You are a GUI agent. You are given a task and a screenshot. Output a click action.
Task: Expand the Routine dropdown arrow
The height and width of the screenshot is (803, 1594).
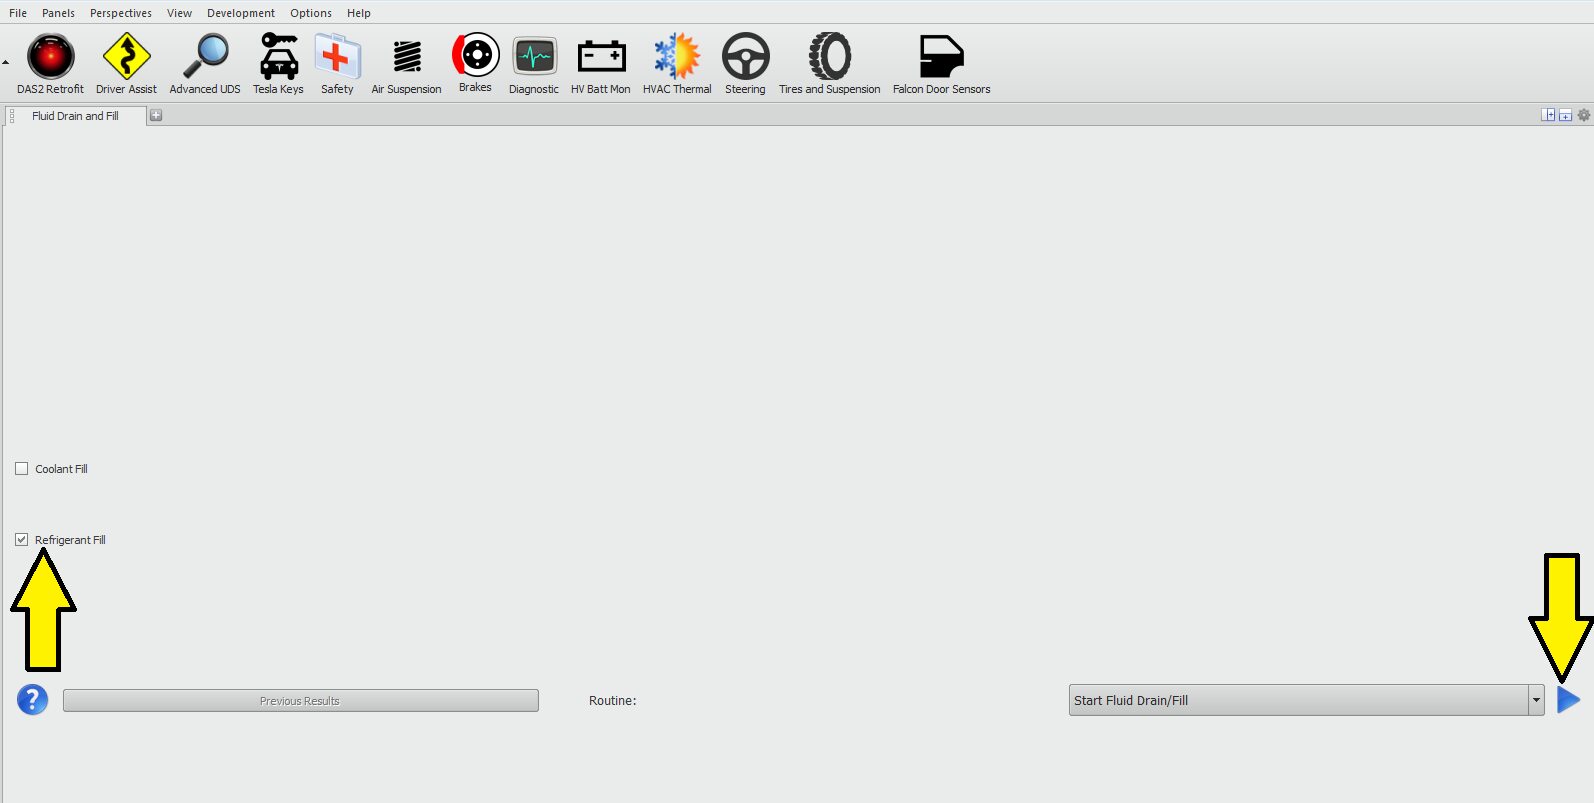1536,700
